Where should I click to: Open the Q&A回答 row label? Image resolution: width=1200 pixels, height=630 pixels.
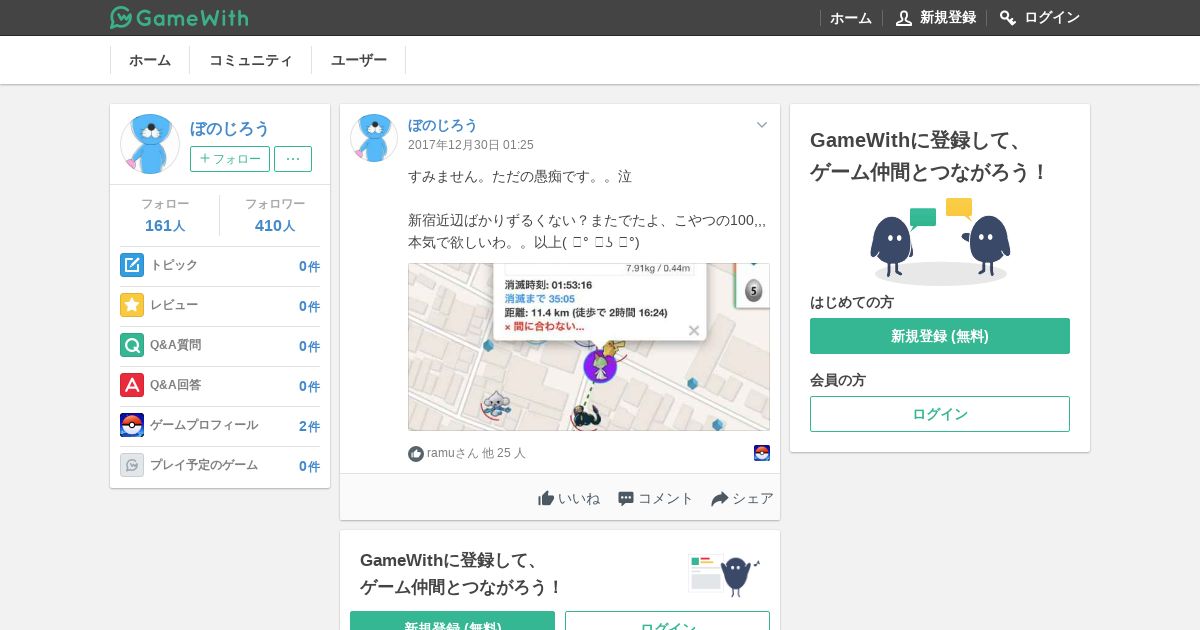click(176, 385)
